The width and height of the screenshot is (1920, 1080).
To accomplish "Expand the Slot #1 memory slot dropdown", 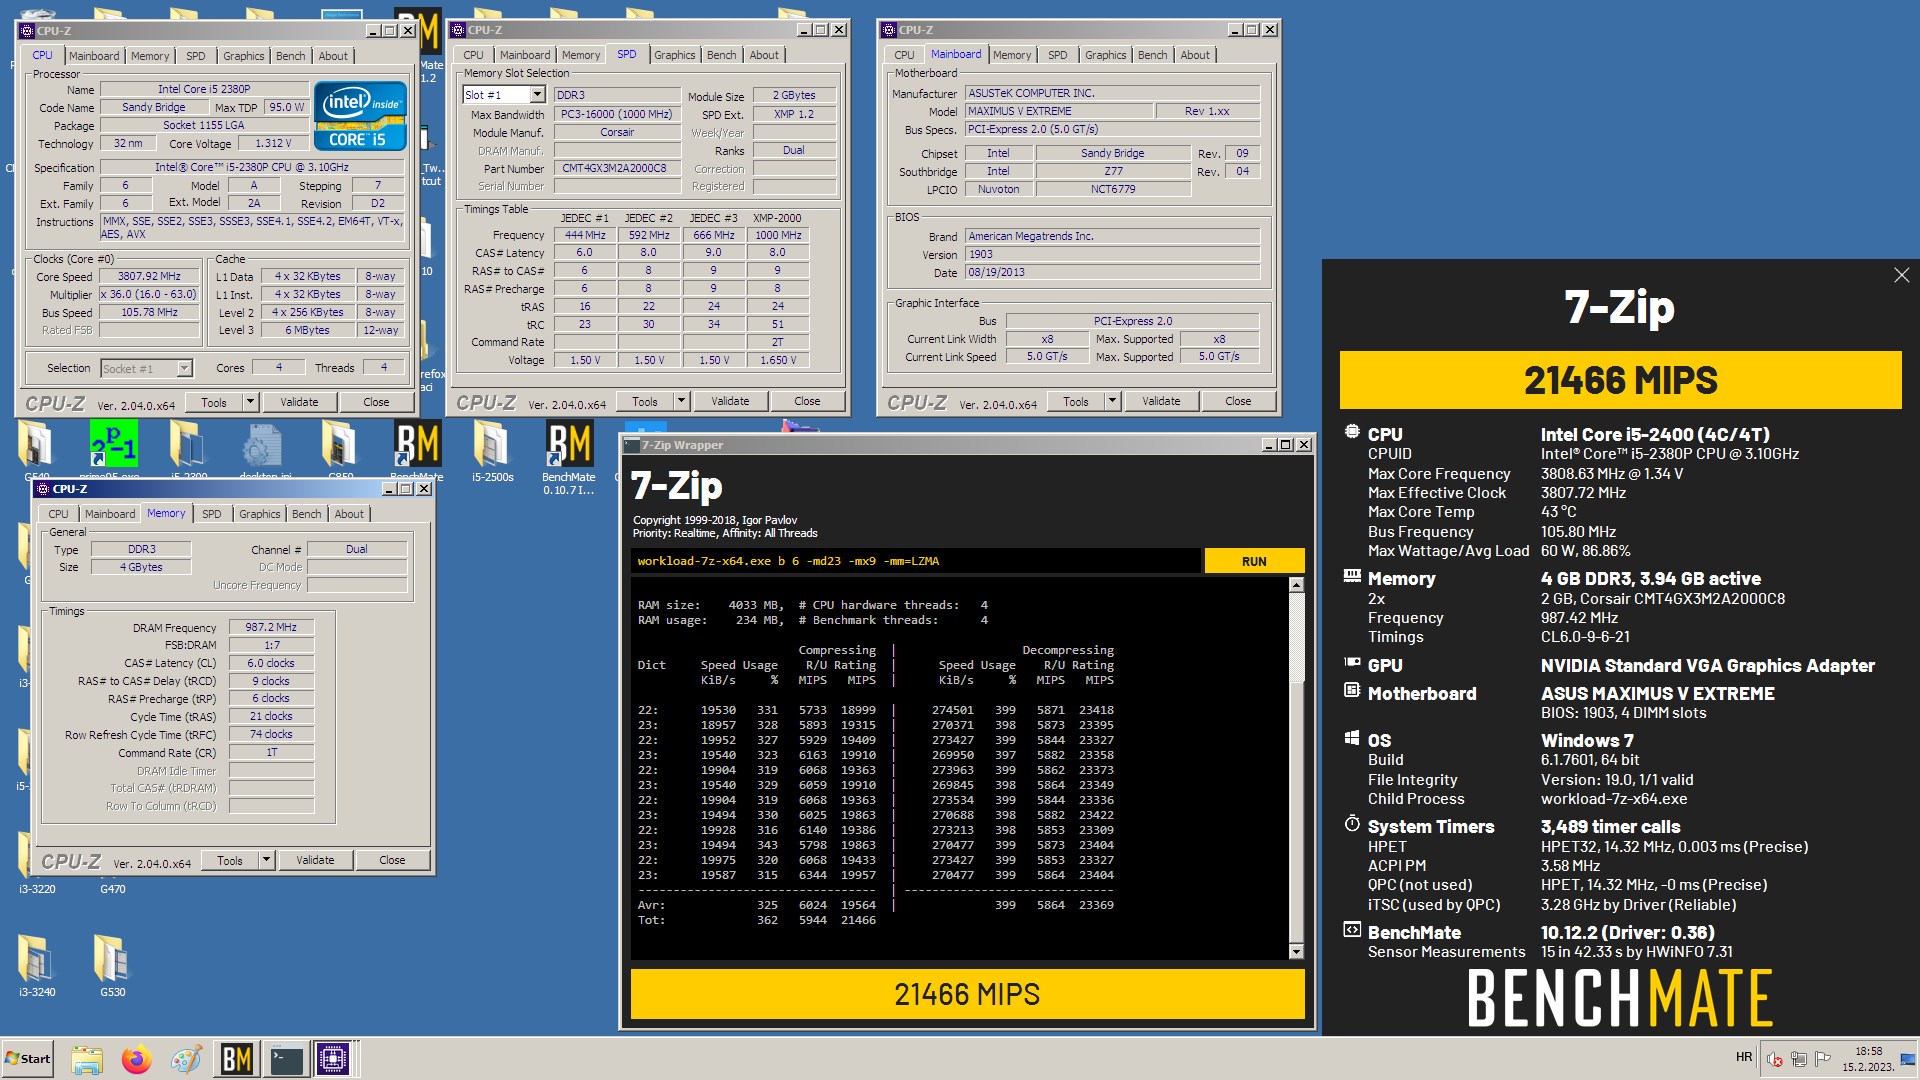I will pyautogui.click(x=537, y=95).
